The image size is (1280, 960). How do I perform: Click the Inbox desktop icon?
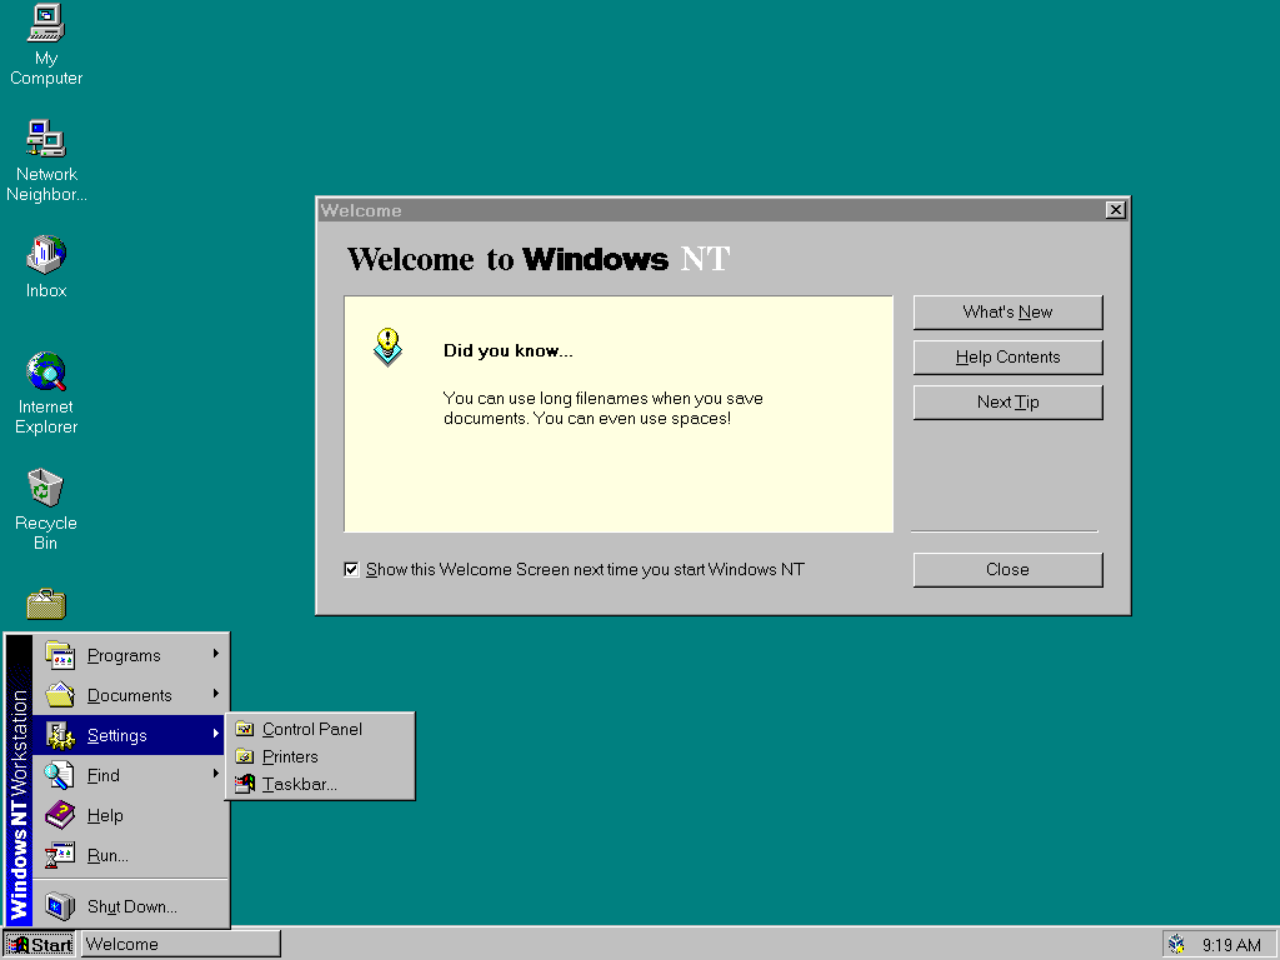[46, 255]
